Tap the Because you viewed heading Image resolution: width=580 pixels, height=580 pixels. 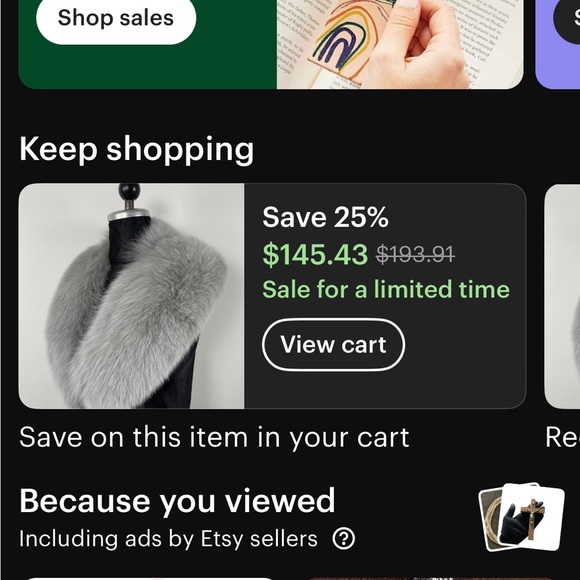point(177,501)
